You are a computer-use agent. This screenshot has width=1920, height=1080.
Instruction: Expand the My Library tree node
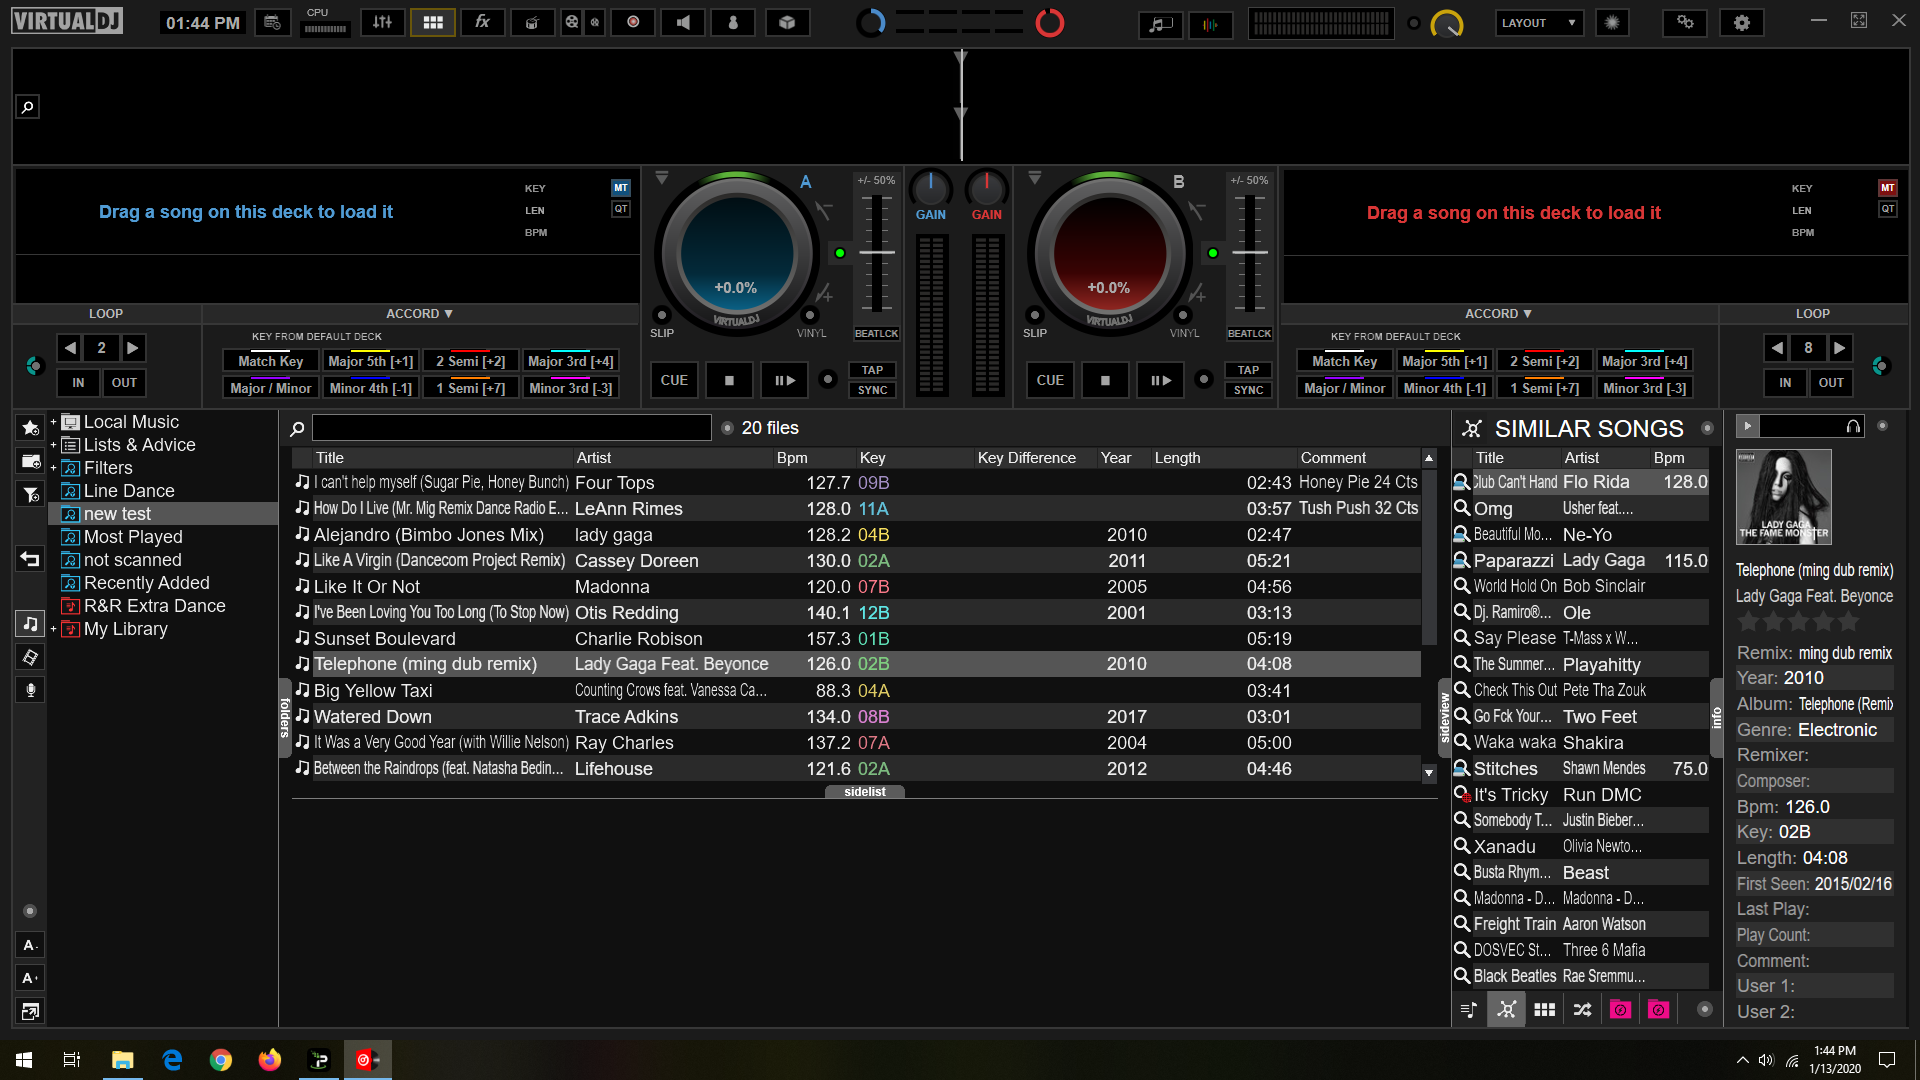click(53, 629)
